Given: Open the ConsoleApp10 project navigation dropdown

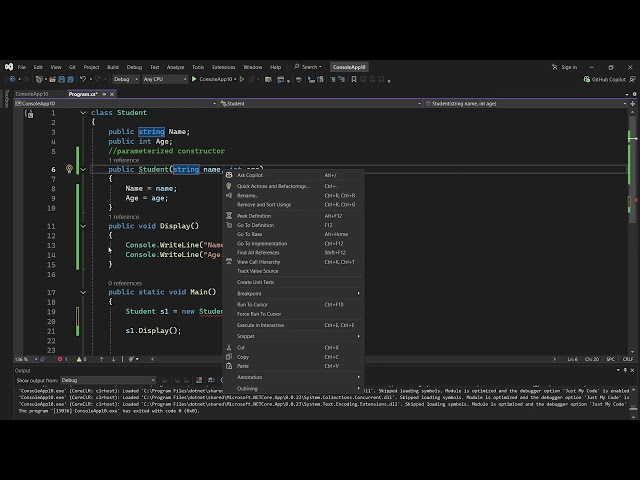Looking at the screenshot, I should point(116,104).
